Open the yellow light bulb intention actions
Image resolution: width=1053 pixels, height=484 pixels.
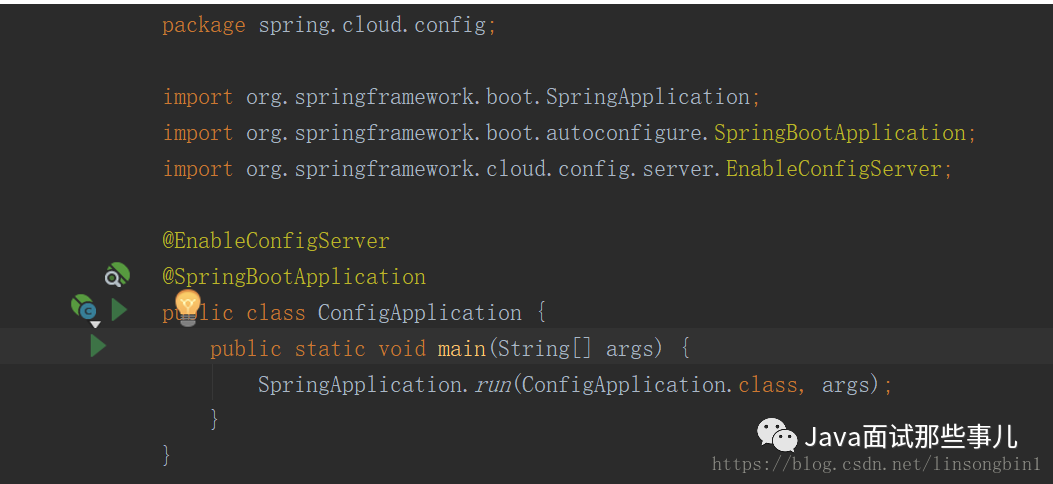188,307
